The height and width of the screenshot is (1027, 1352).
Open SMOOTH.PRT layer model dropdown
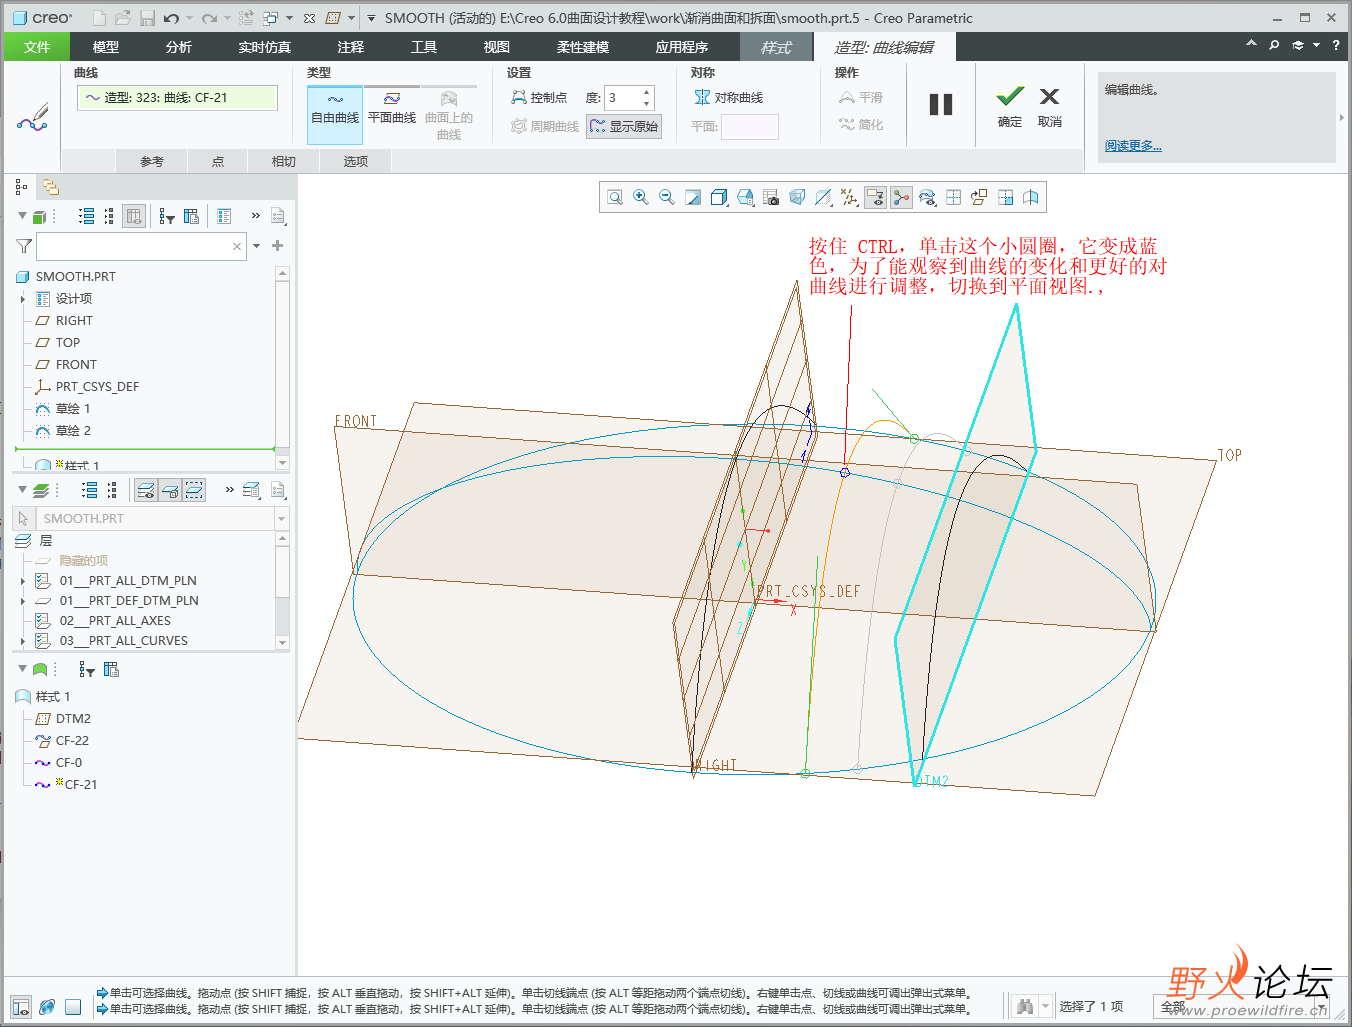click(281, 519)
